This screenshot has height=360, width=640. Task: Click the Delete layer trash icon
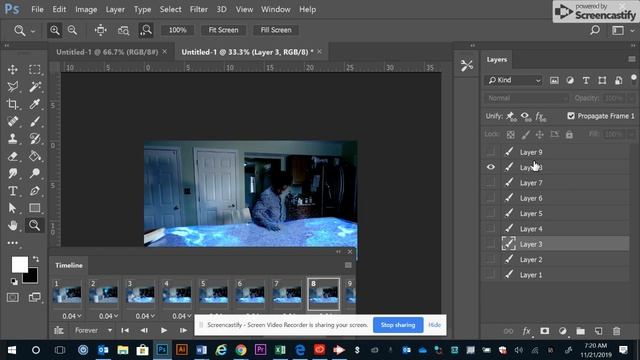616,331
